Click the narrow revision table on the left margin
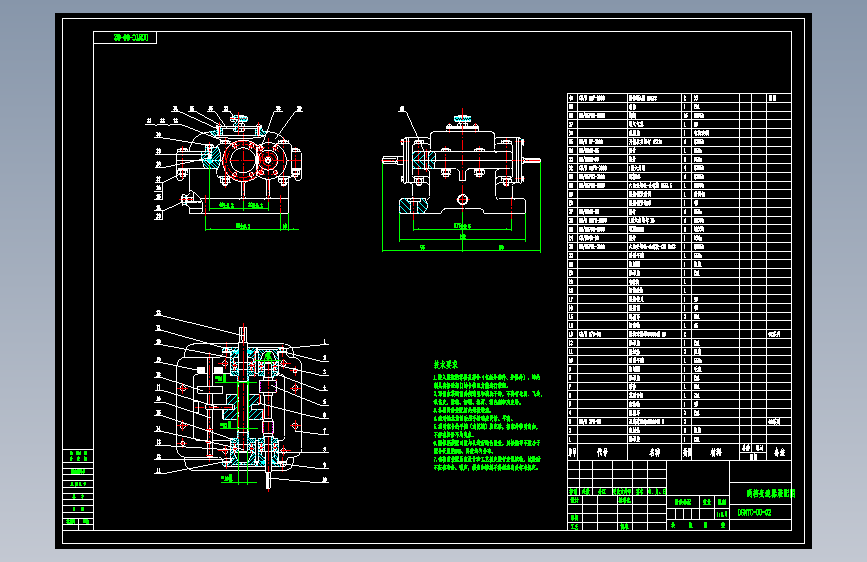Viewport: 867px width, 562px height. pyautogui.click(x=78, y=490)
